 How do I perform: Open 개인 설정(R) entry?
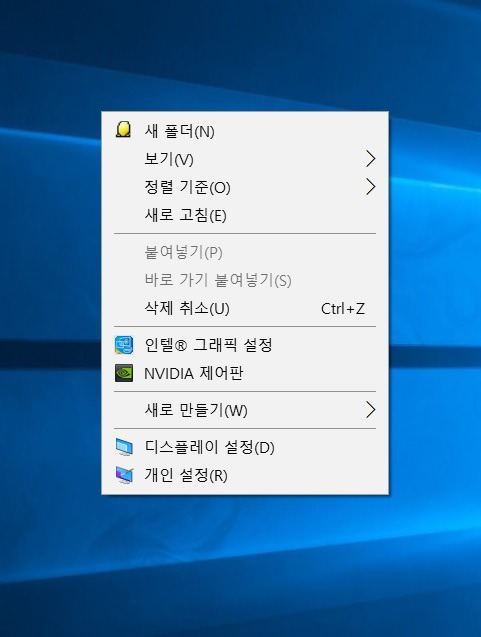245,475
